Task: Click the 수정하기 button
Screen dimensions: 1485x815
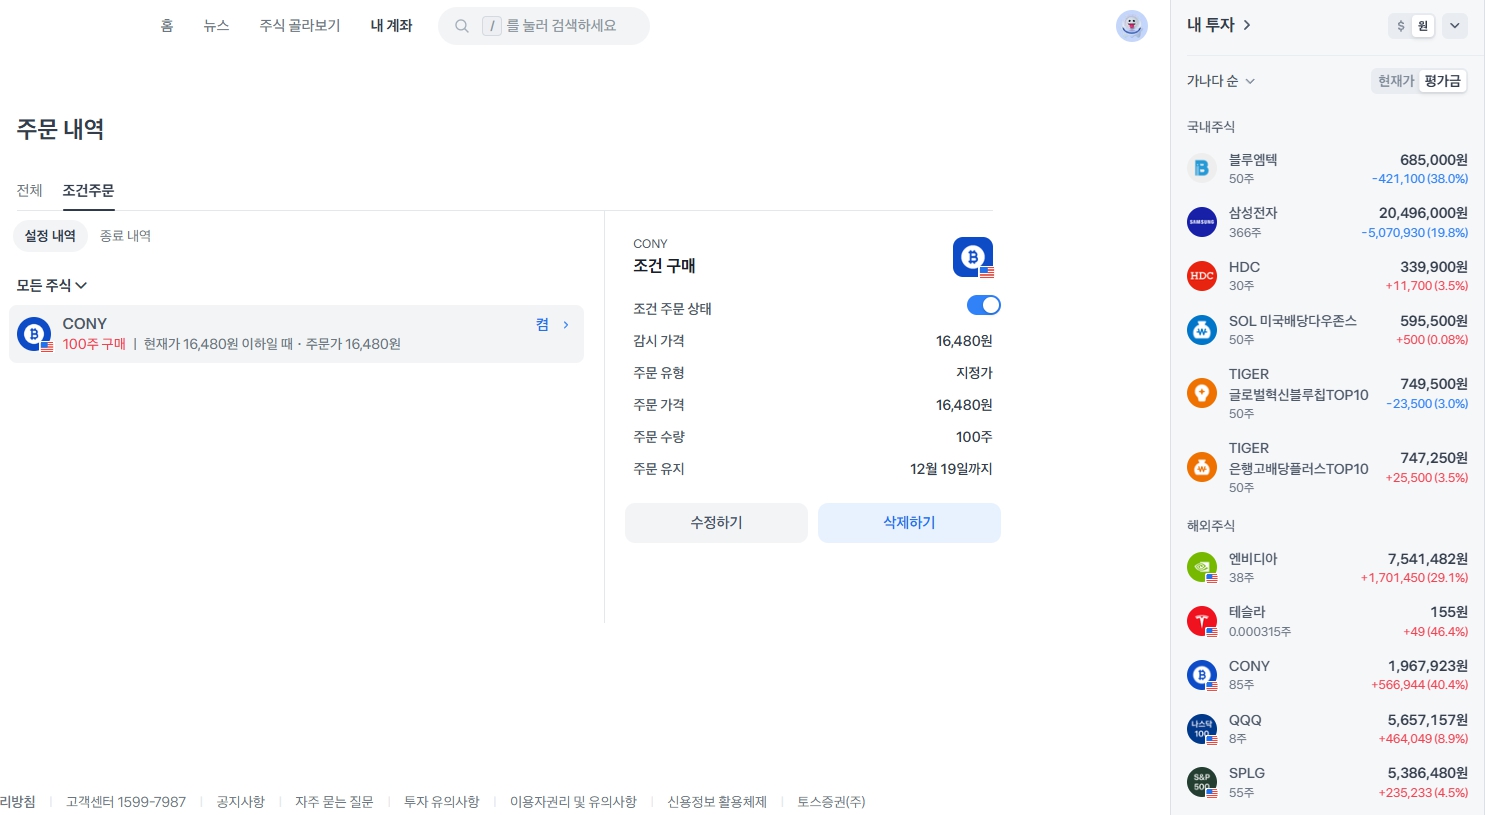Action: point(716,523)
